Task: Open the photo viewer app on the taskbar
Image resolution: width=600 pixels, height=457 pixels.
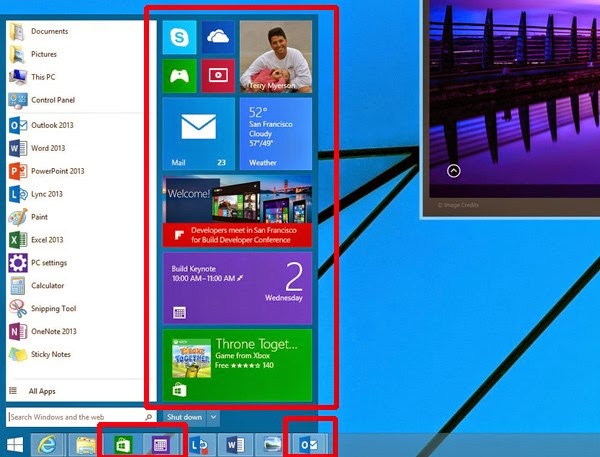Action: click(272, 445)
